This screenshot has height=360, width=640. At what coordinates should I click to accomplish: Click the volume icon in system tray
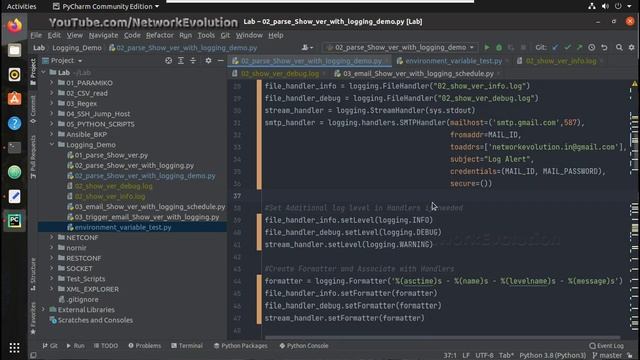pyautogui.click(x=605, y=6)
